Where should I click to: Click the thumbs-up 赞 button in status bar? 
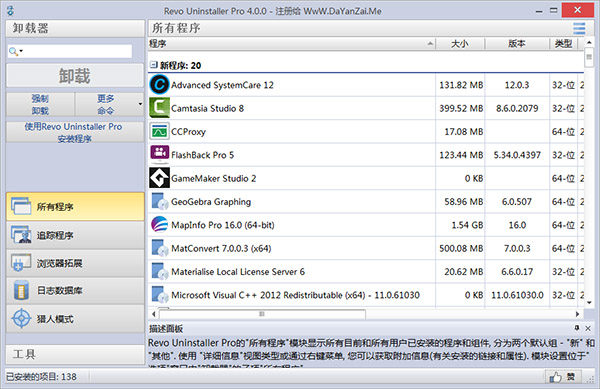(563, 377)
